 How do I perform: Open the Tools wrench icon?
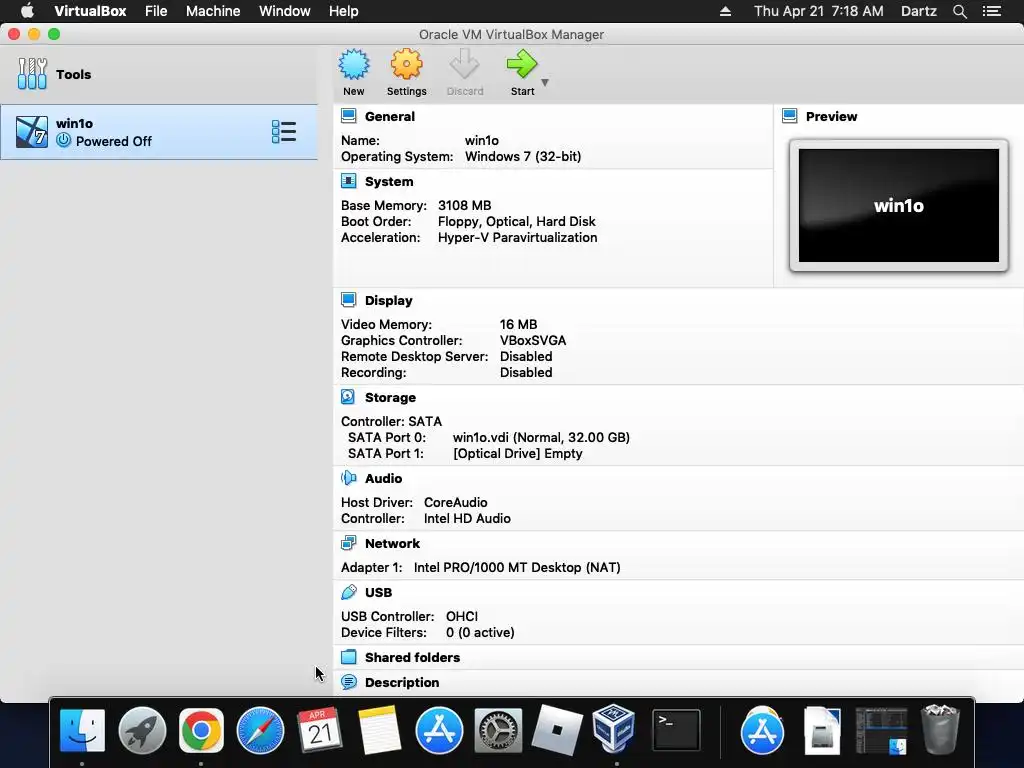pos(32,74)
